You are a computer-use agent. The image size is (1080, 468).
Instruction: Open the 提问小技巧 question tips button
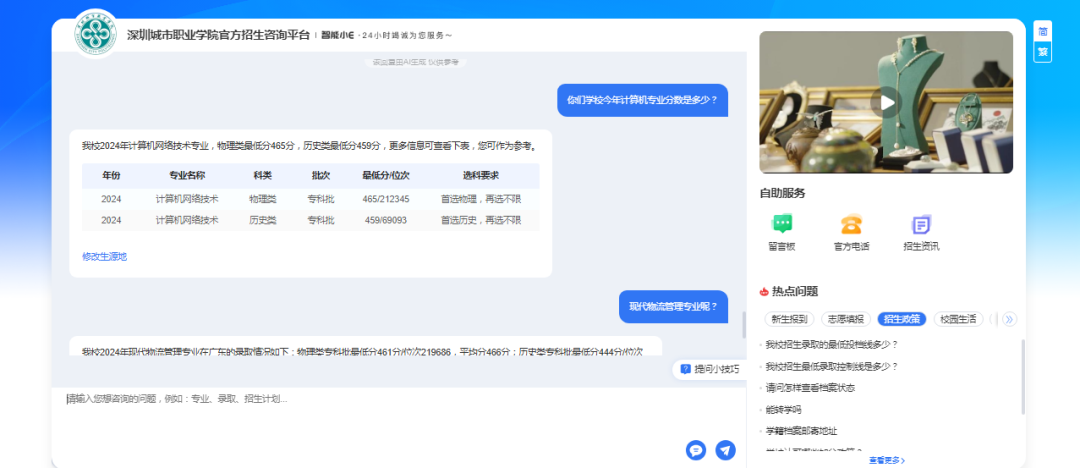click(710, 369)
